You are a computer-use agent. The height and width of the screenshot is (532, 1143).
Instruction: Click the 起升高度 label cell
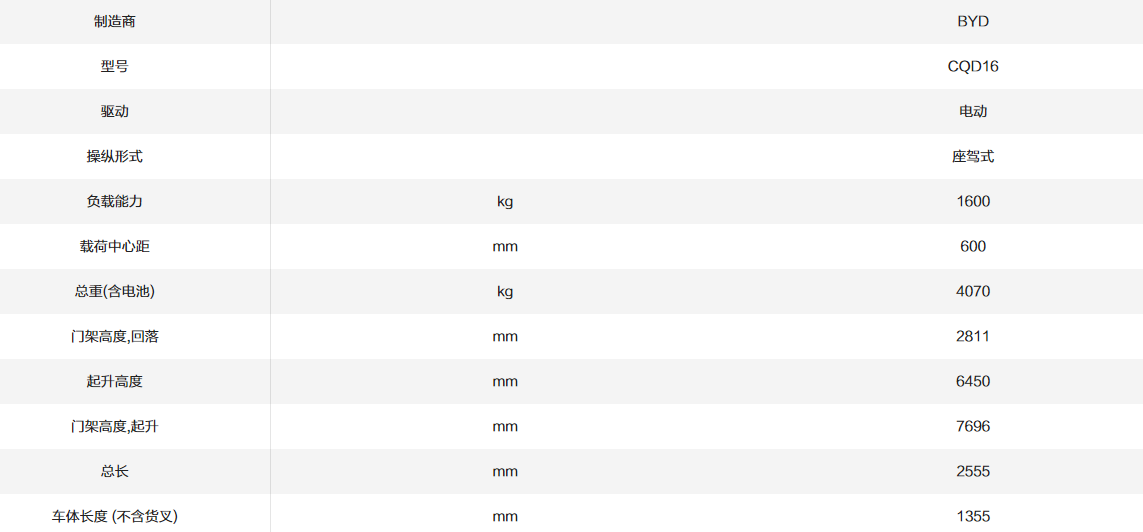pos(114,381)
